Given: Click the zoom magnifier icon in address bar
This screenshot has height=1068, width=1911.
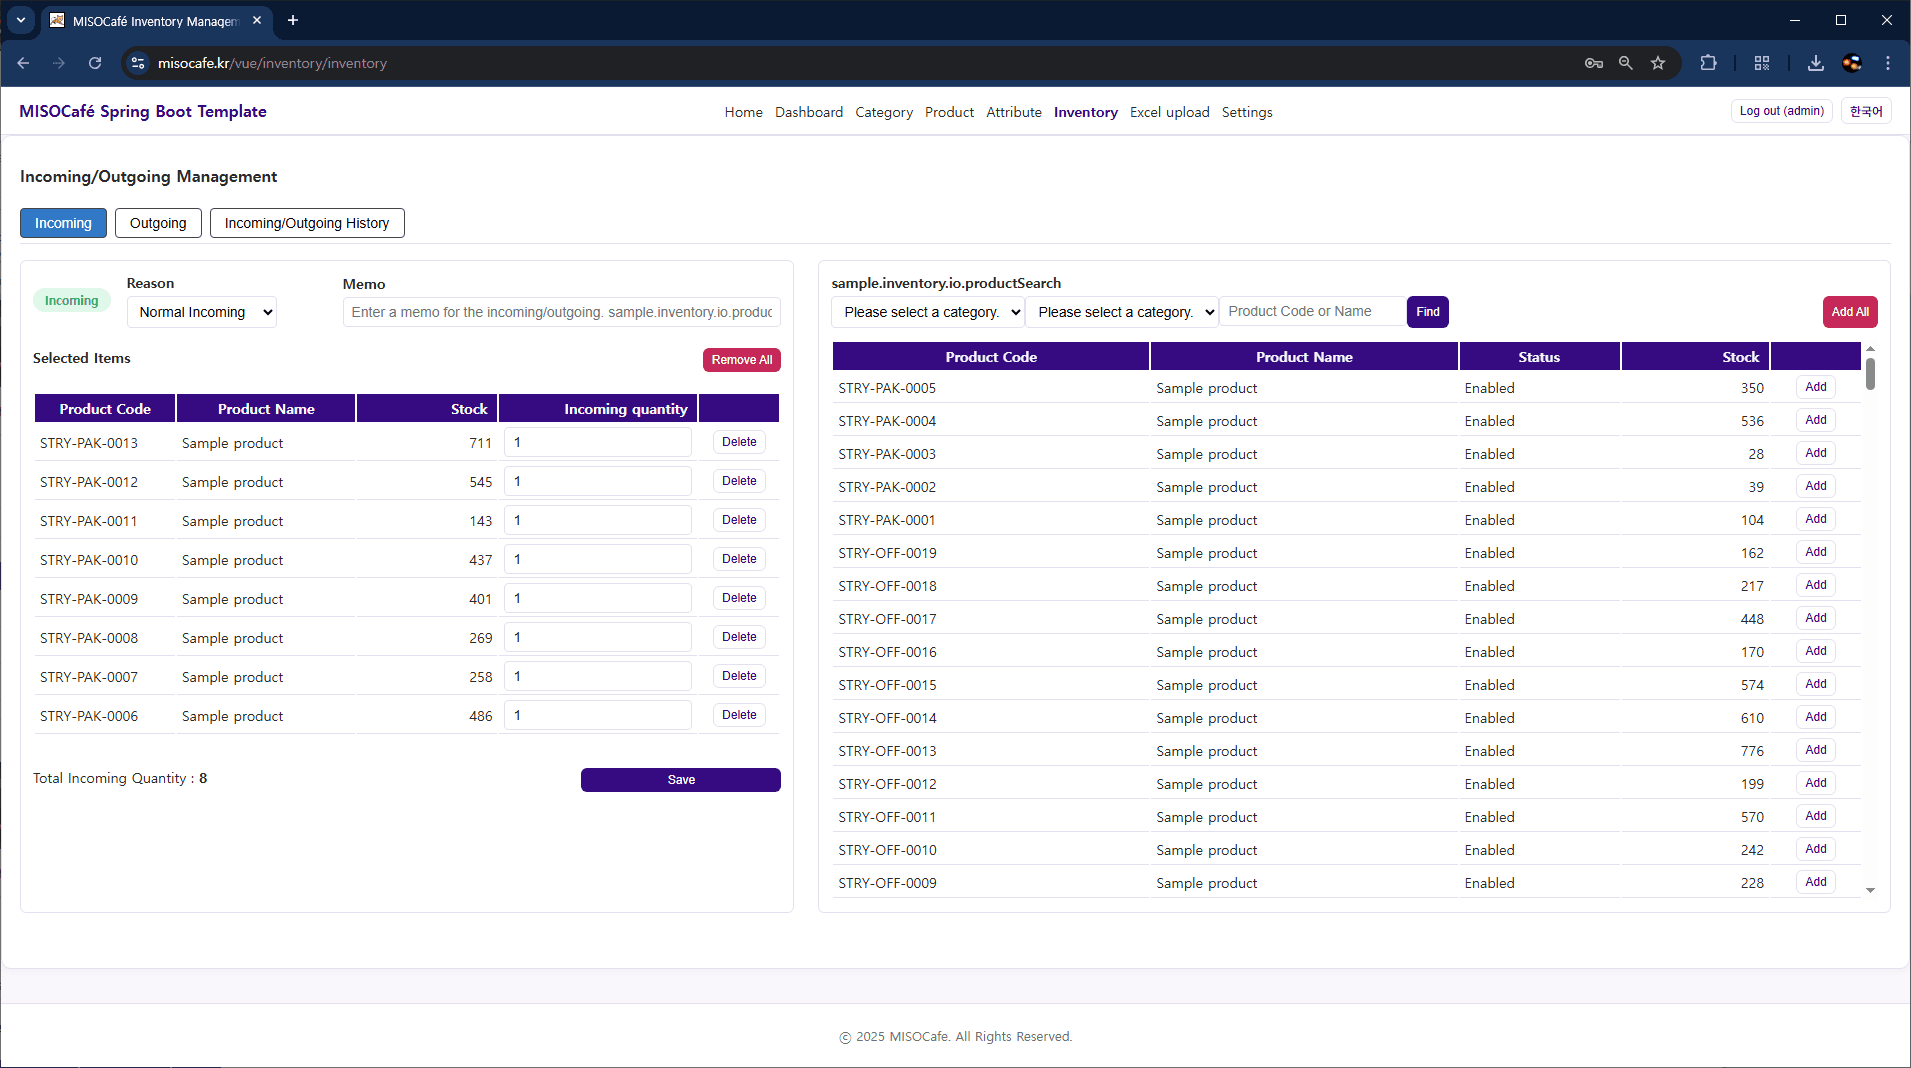Looking at the screenshot, I should coord(1626,63).
